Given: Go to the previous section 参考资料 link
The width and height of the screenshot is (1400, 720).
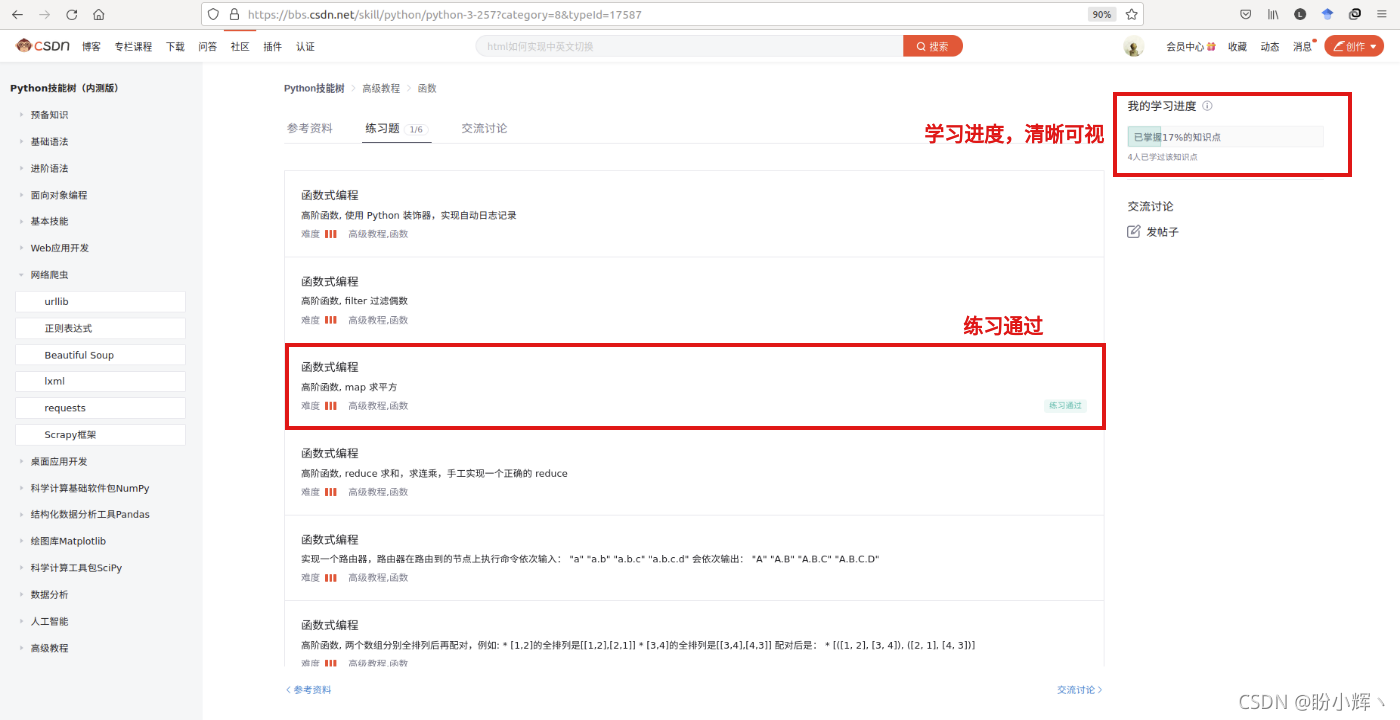Looking at the screenshot, I should tap(308, 690).
